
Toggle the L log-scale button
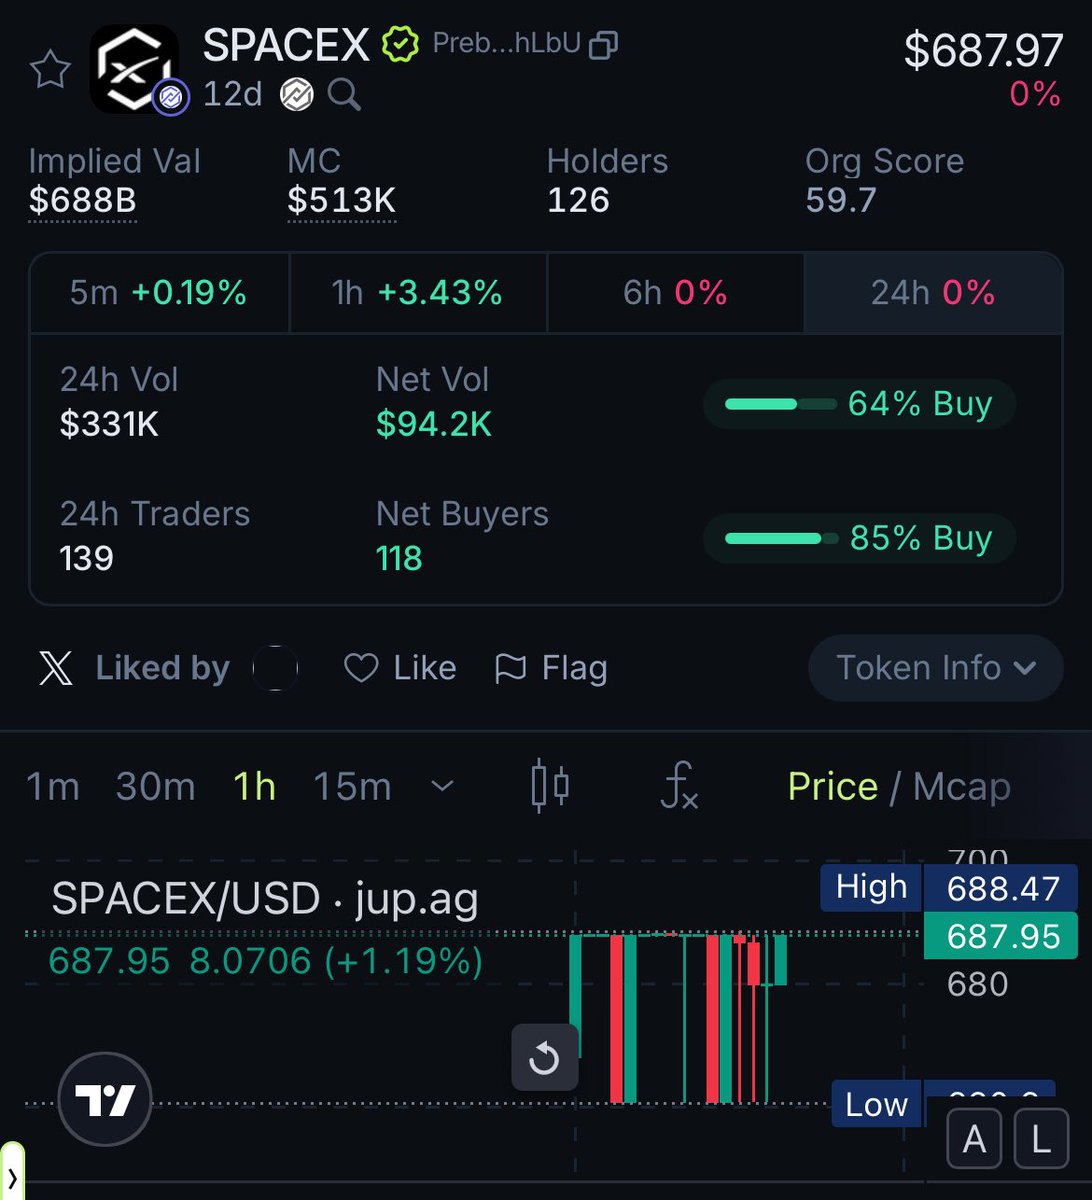click(x=1041, y=1140)
